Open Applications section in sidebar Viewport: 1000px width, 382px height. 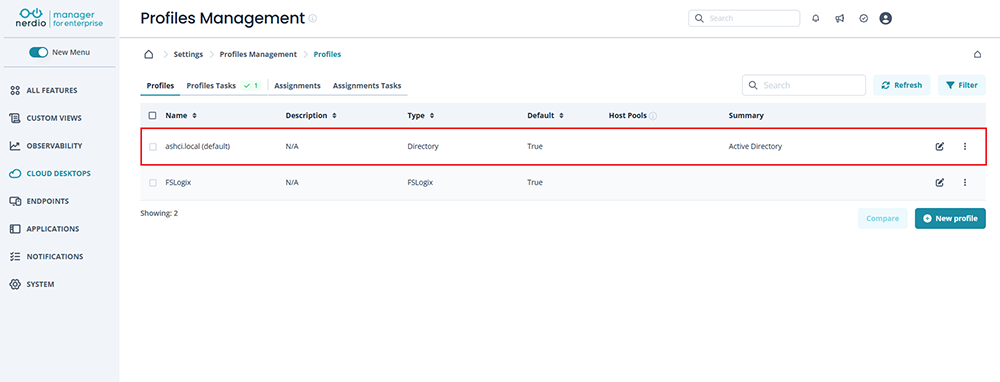point(45,229)
